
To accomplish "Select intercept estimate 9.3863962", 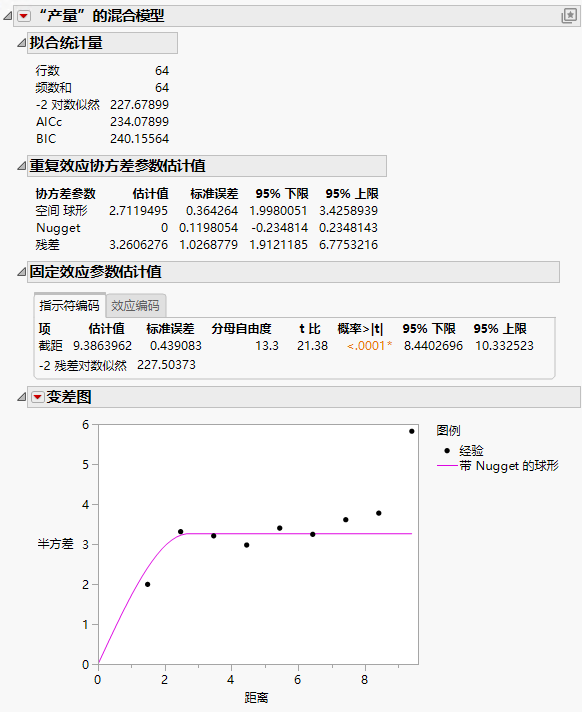I will click(103, 346).
